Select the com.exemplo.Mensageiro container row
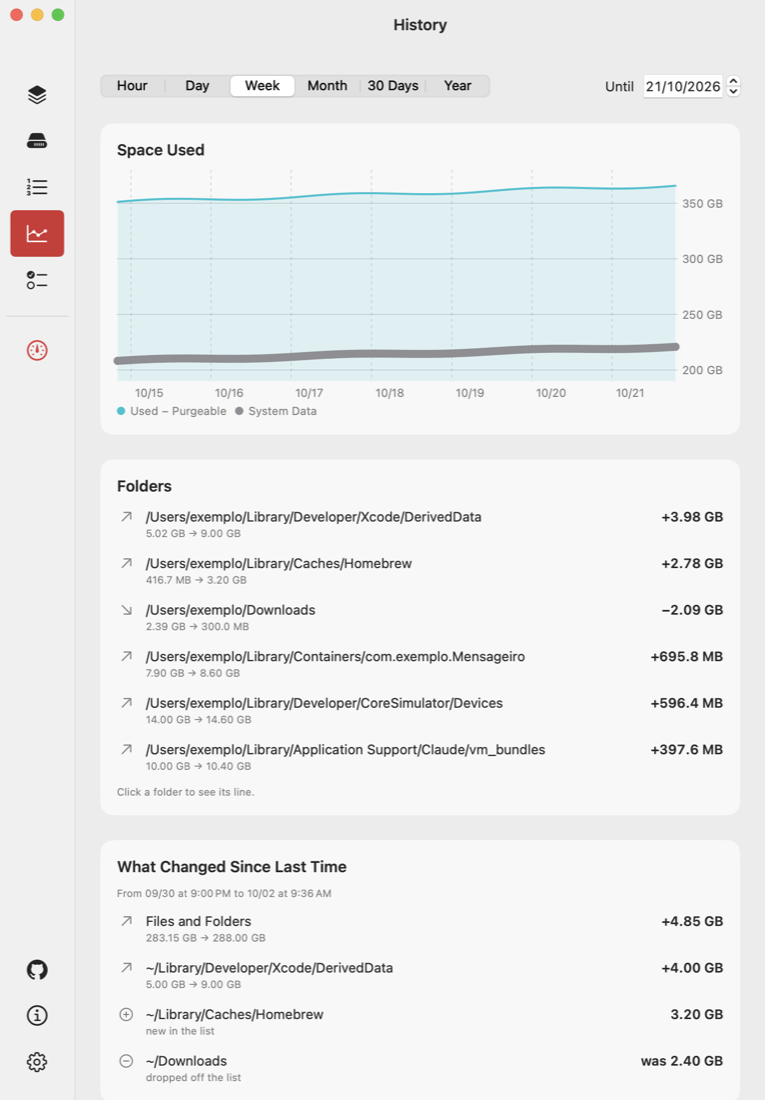Image resolution: width=765 pixels, height=1100 pixels. pos(420,664)
